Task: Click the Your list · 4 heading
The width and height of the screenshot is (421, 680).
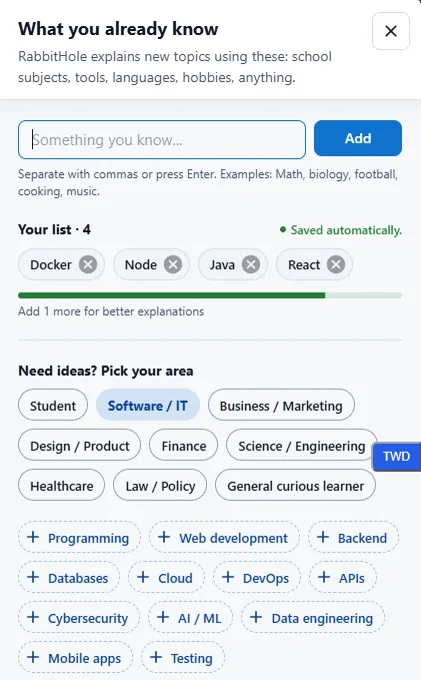Action: (x=55, y=229)
